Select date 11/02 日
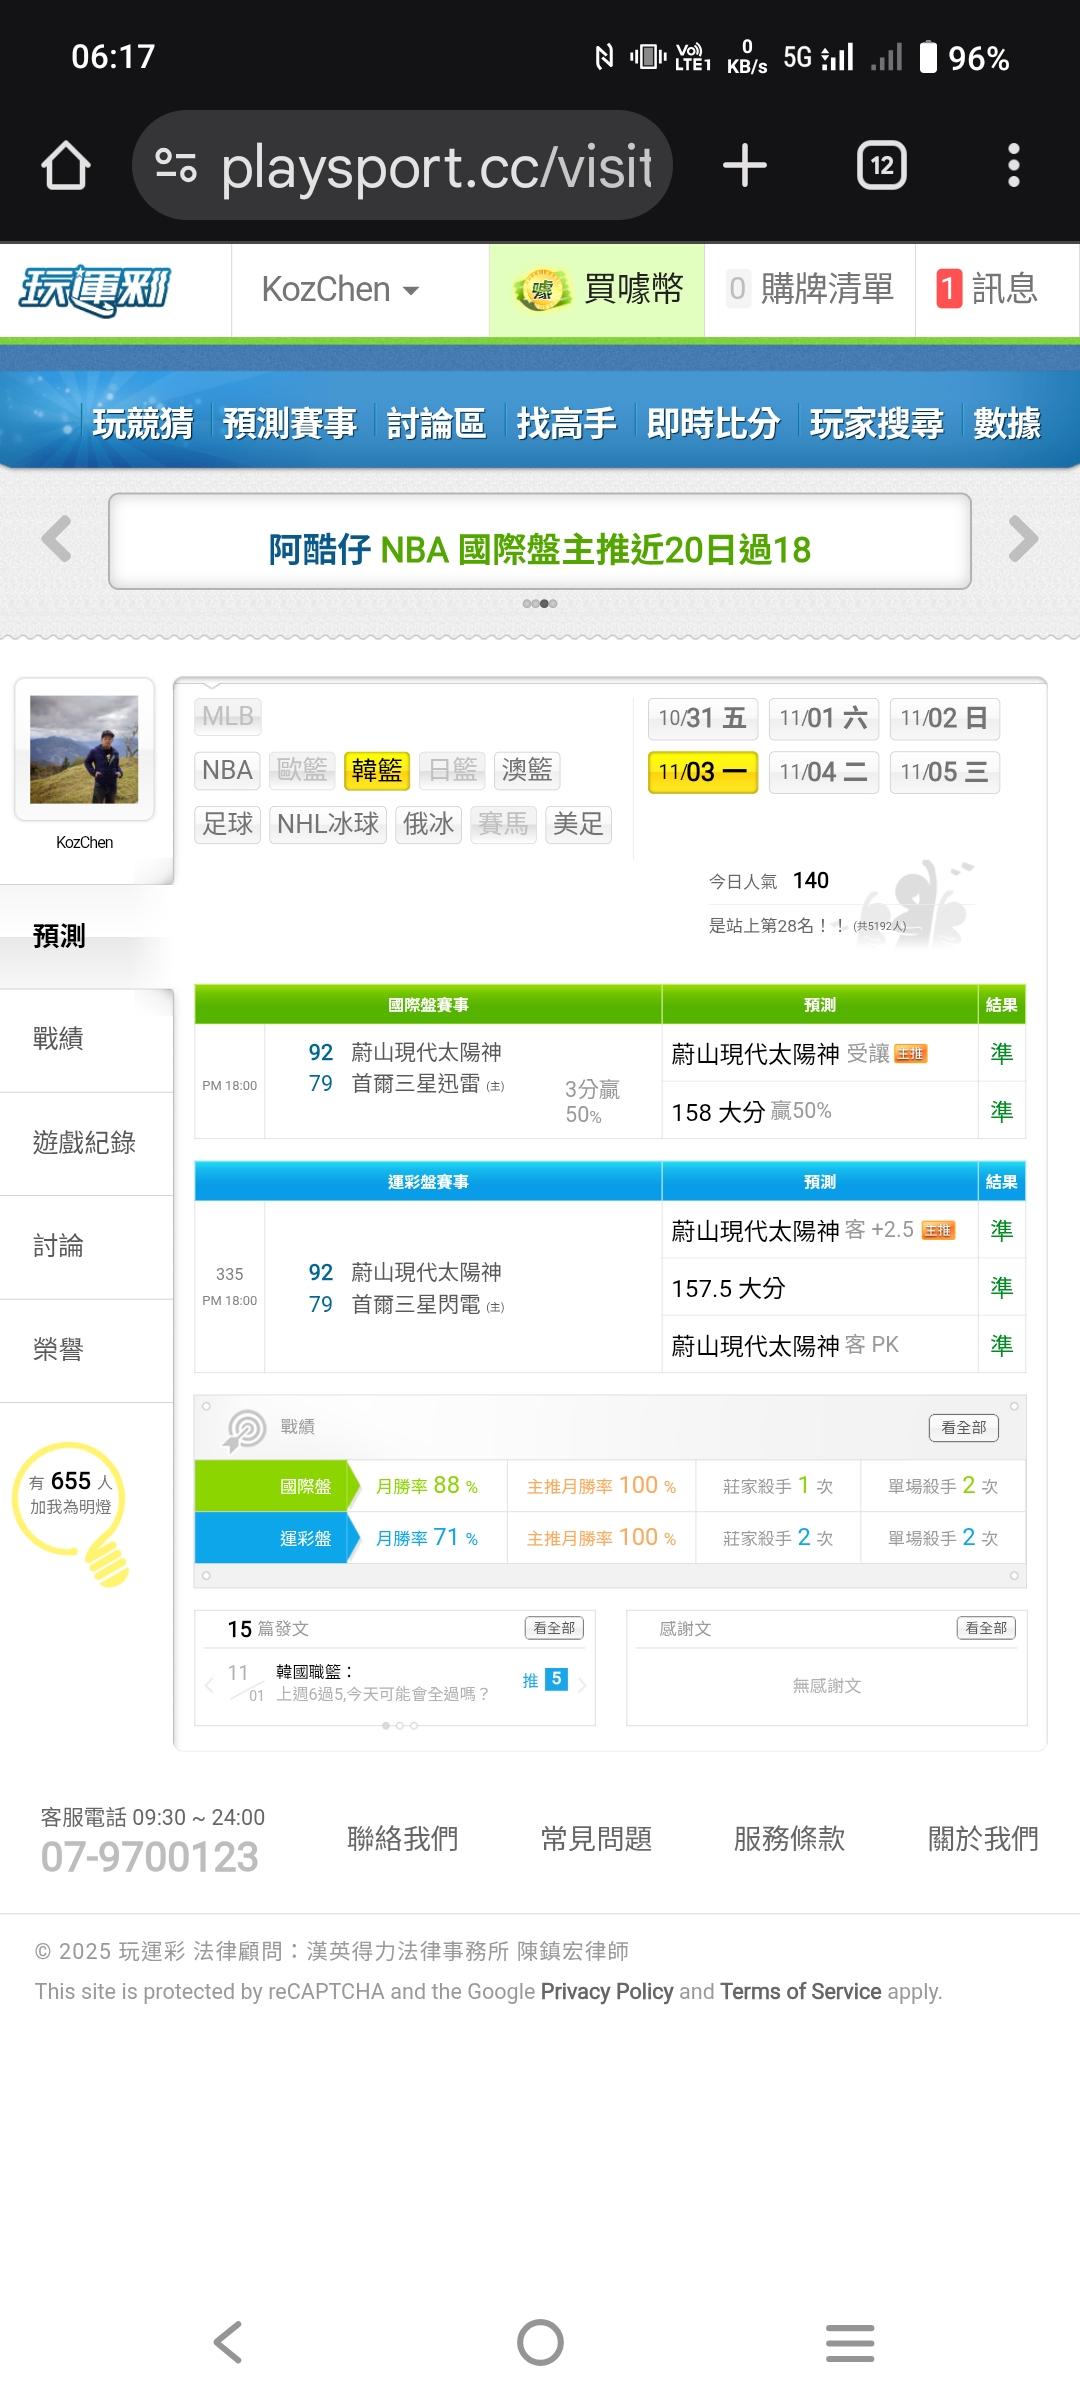Screen dimensions: 1080x2400 click(x=944, y=718)
